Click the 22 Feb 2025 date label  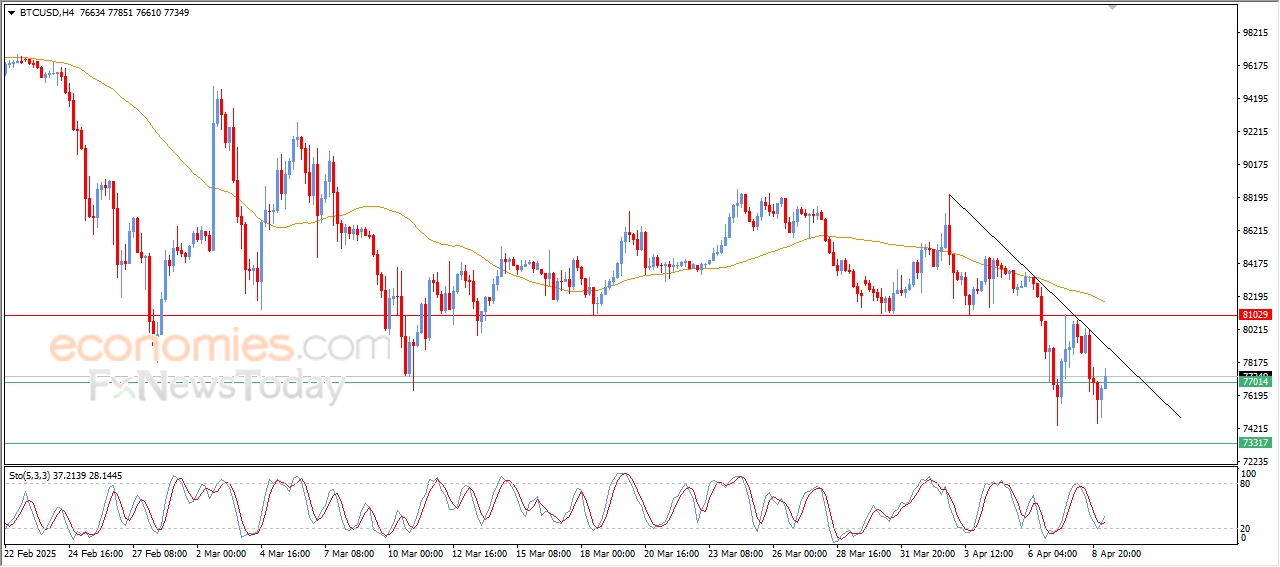pyautogui.click(x=31, y=553)
